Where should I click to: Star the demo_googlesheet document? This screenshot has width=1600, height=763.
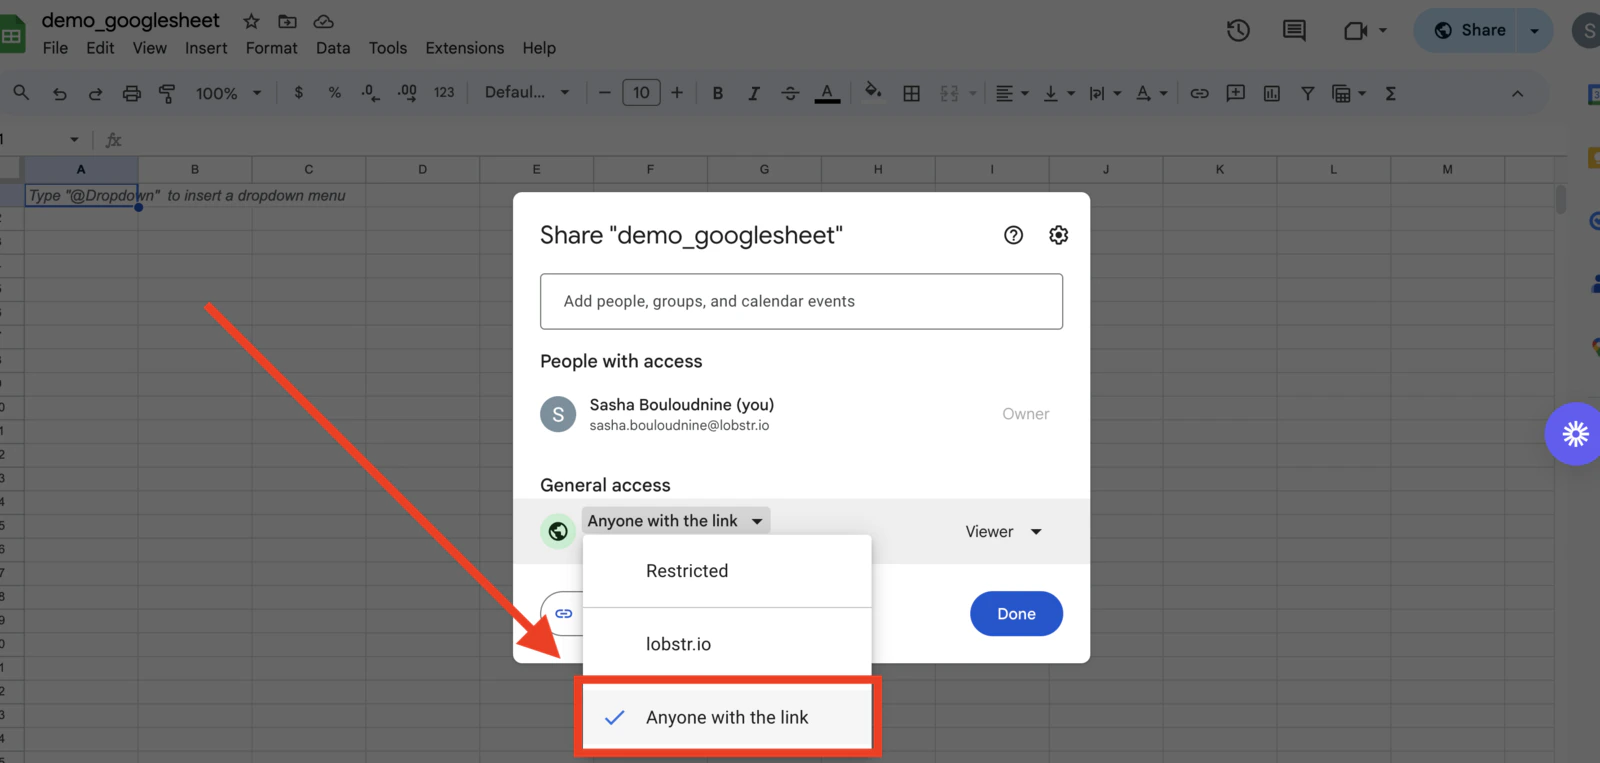pyautogui.click(x=251, y=21)
